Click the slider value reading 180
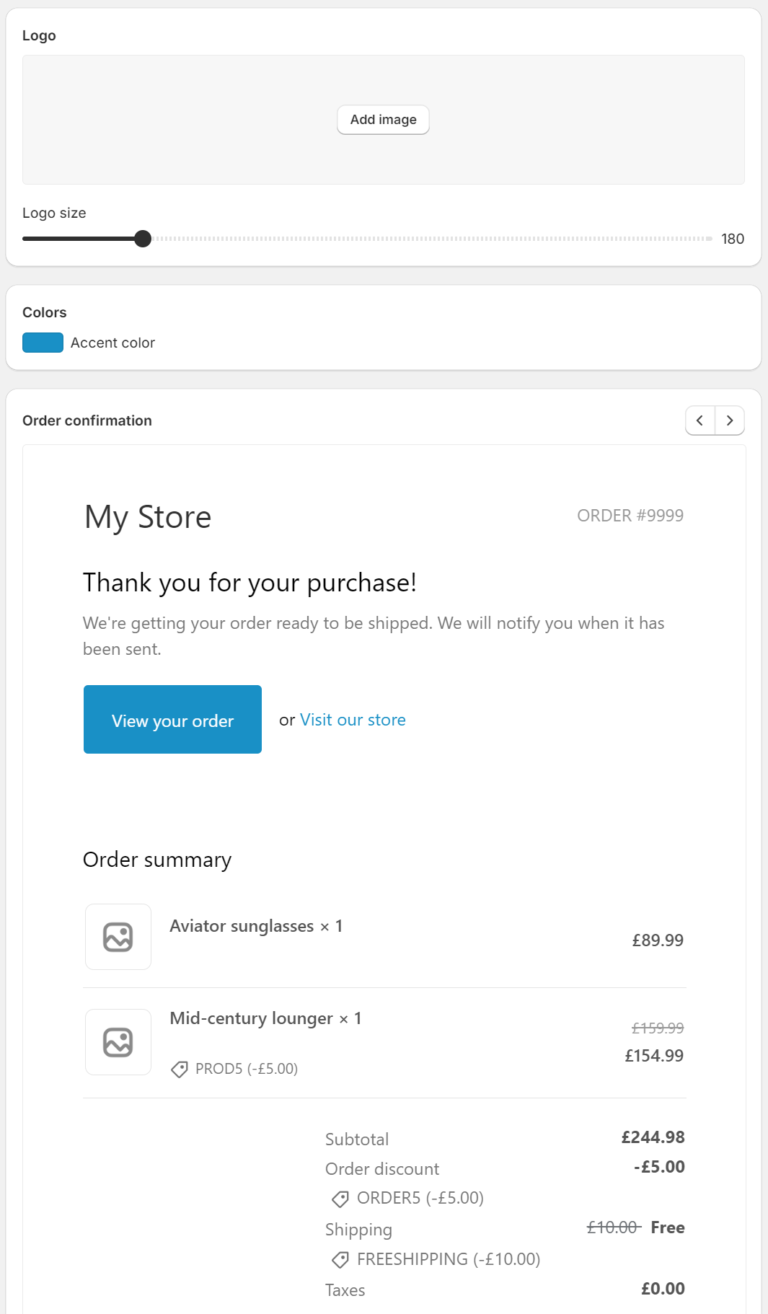 (732, 238)
